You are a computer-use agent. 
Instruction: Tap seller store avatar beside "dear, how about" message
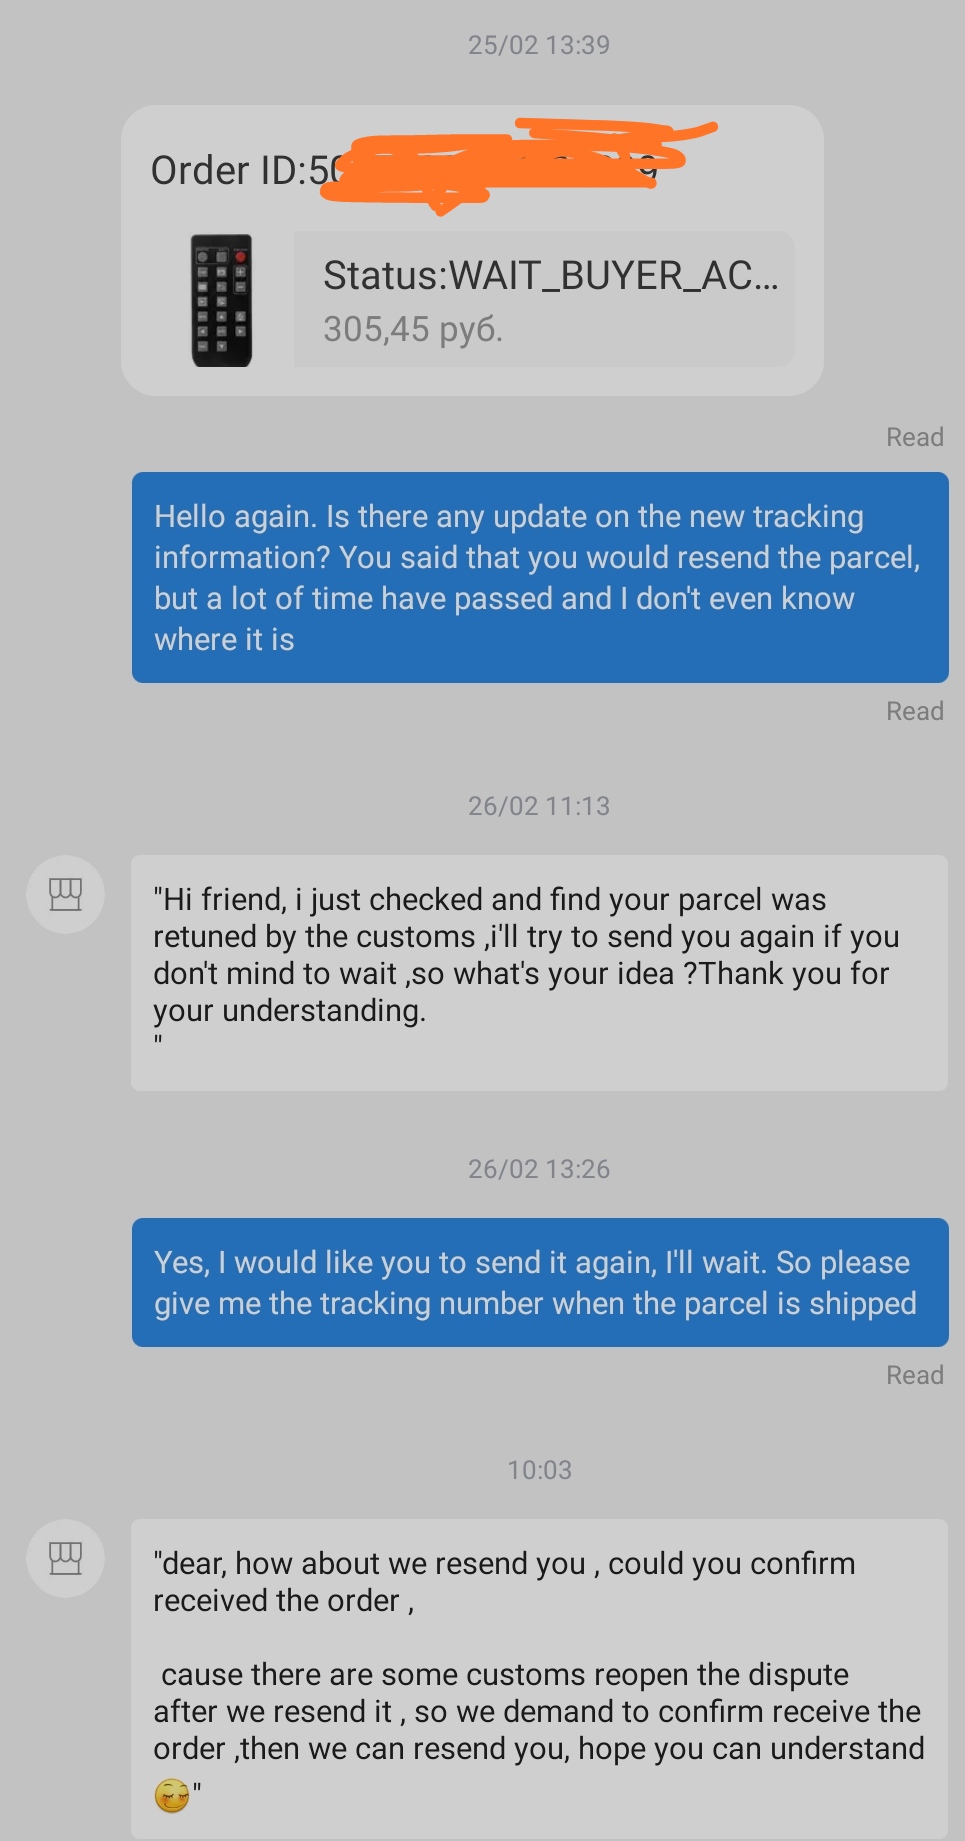65,1558
